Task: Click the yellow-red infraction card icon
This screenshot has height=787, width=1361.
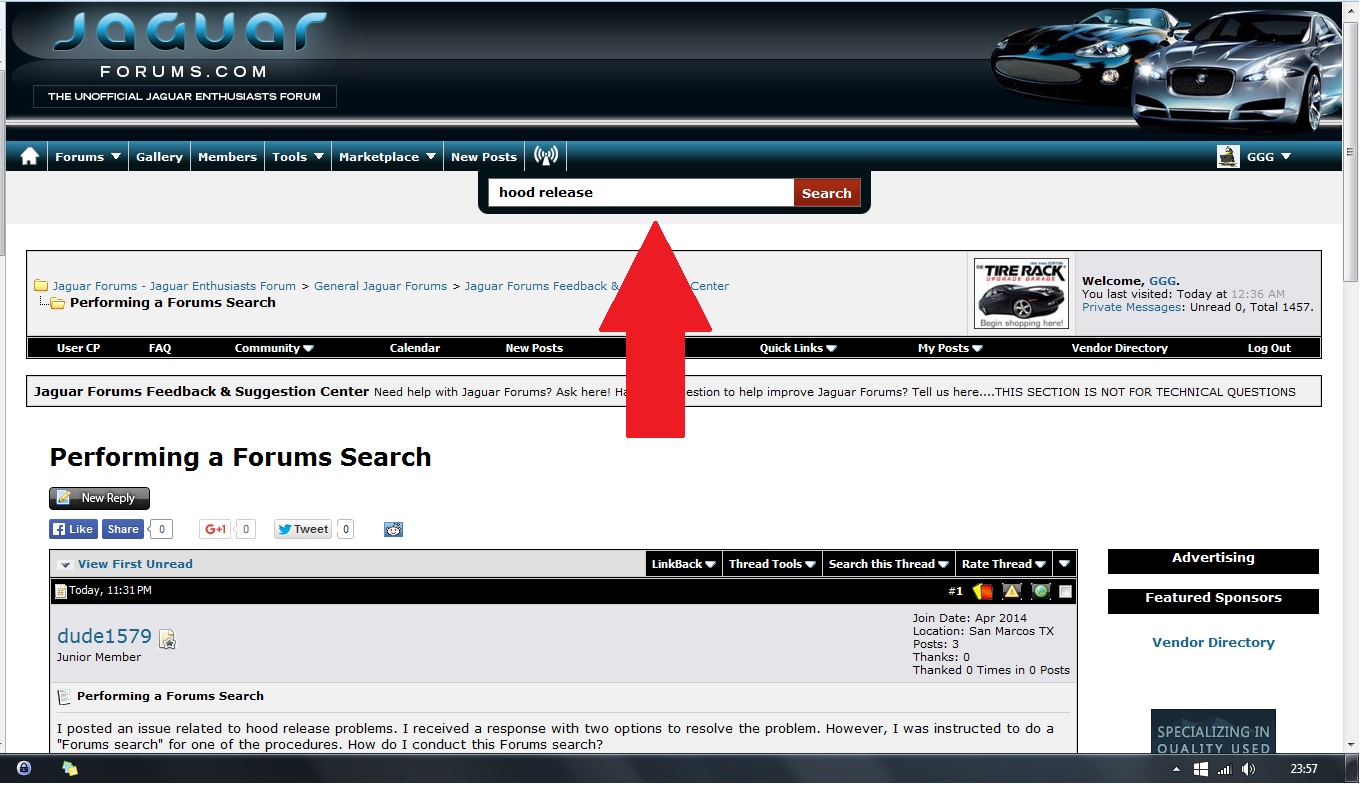Action: (982, 591)
